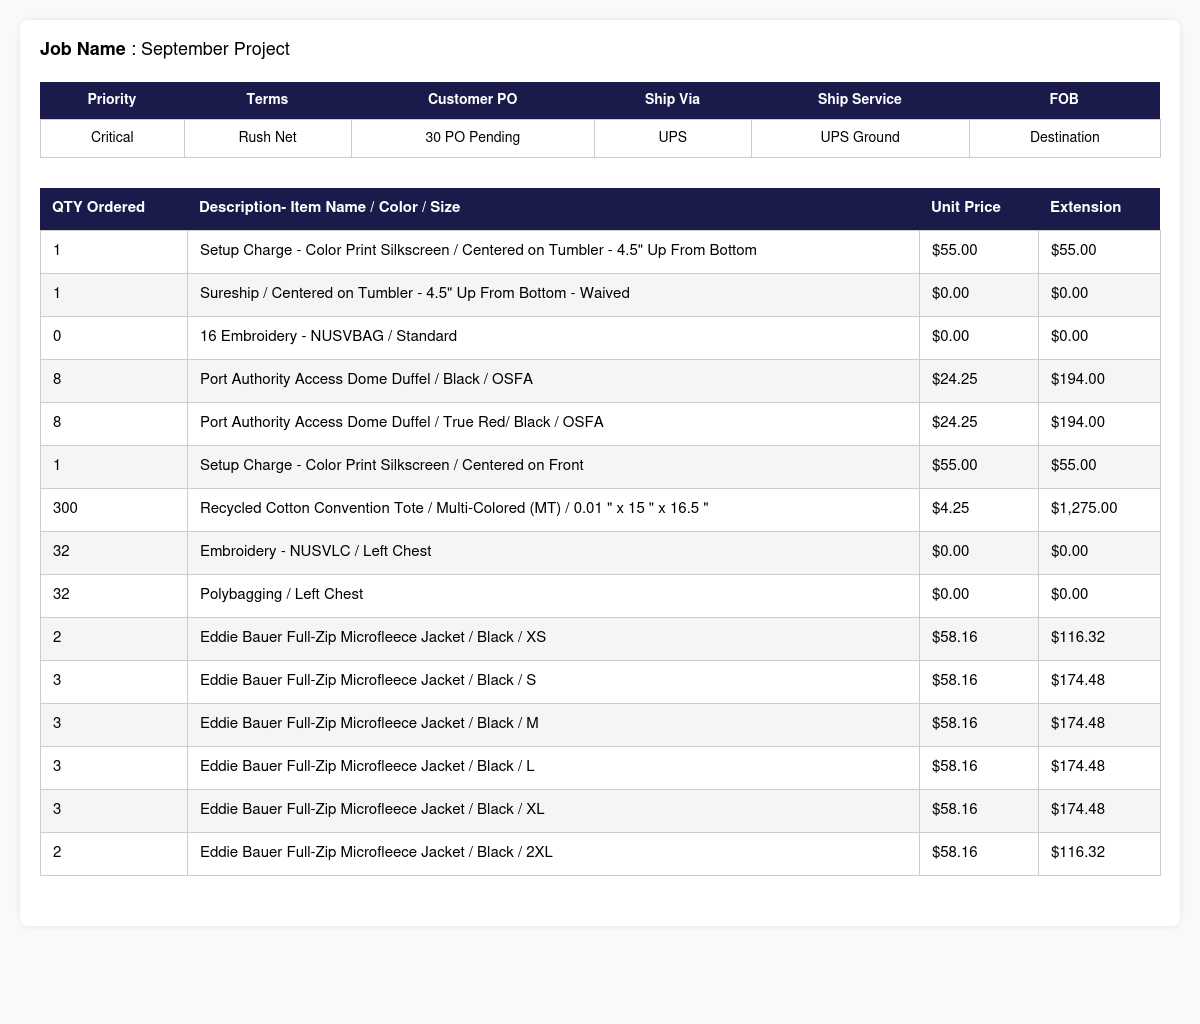Click the Rush Net terms cell
1200x1024 pixels.
(x=267, y=138)
